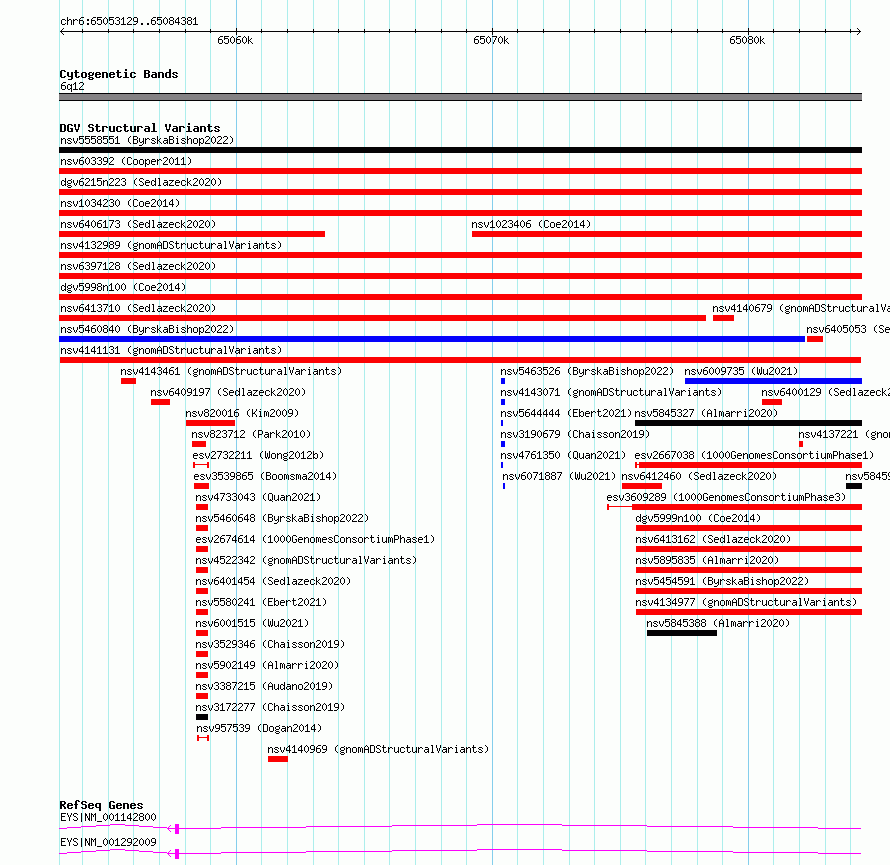Click nsv823712 (Park2010) label

251,434
